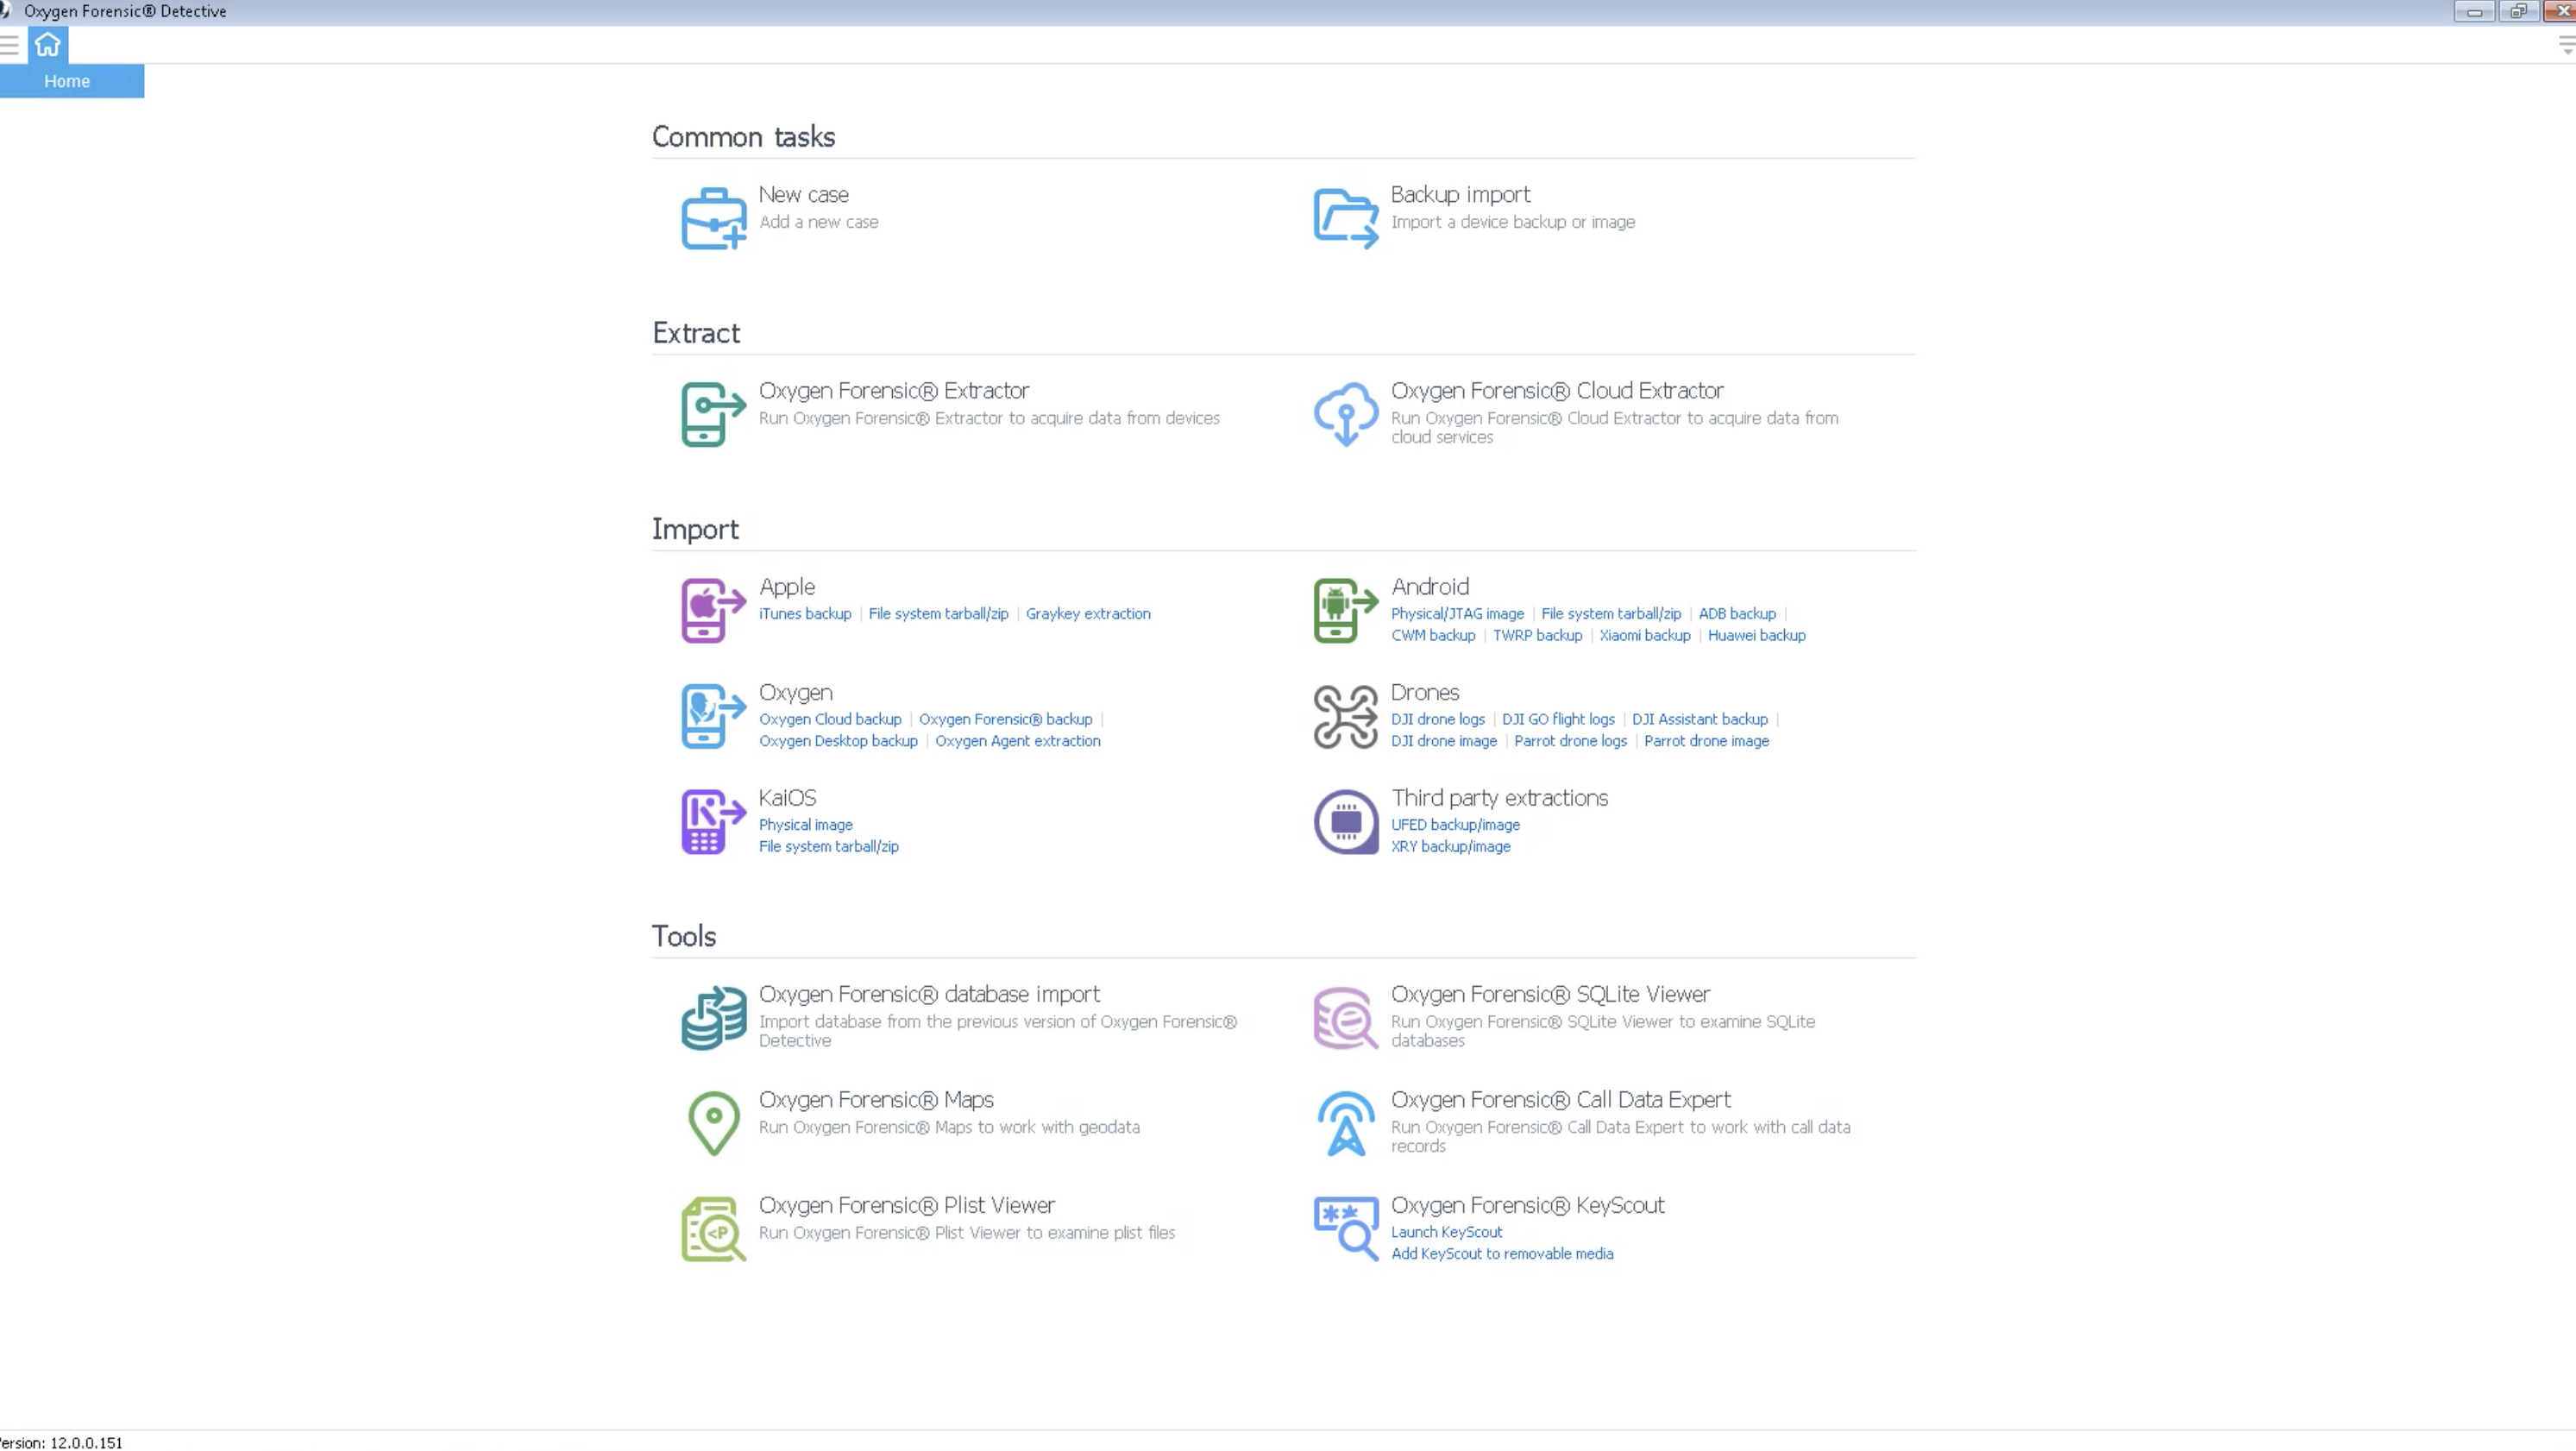Import a CWM backup

1433,635
